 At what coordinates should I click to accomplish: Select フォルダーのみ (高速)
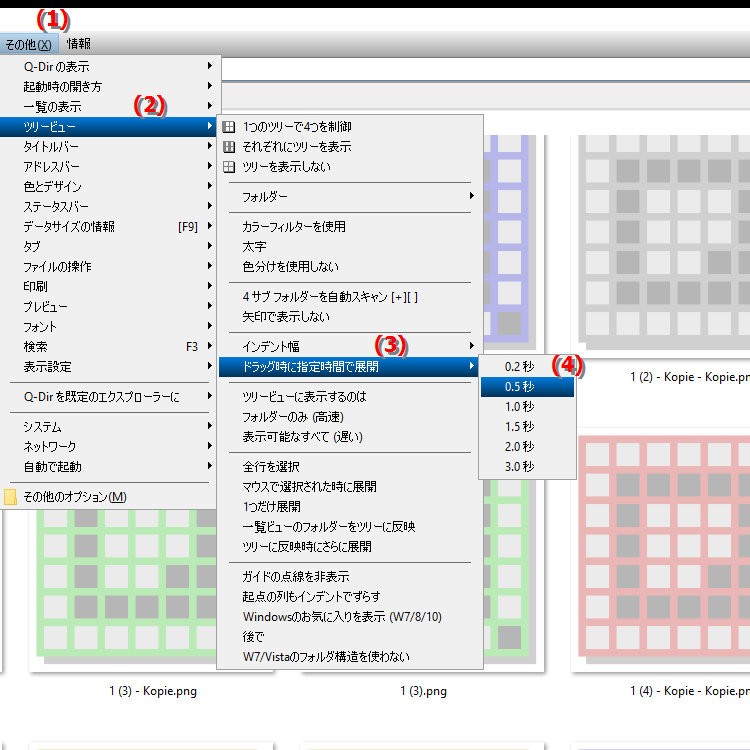click(x=350, y=417)
